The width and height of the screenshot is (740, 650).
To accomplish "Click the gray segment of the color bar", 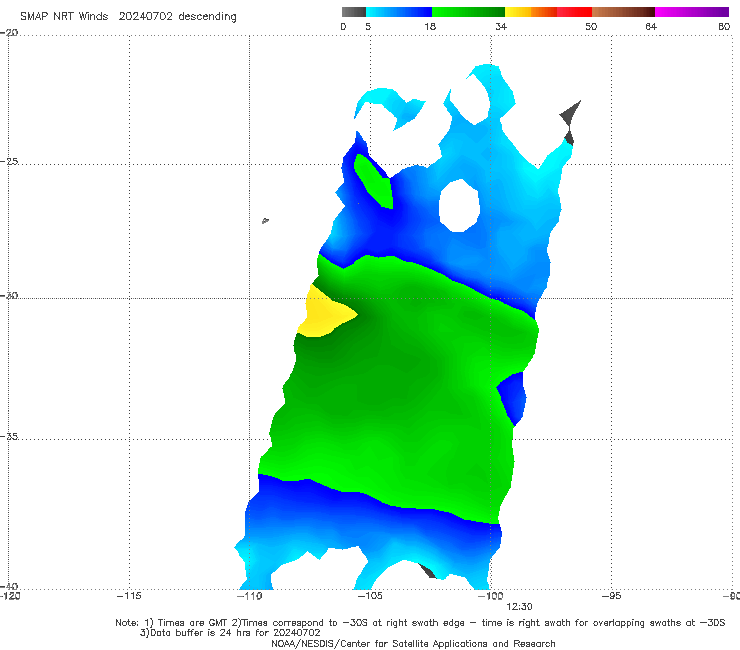I will 354,12.
